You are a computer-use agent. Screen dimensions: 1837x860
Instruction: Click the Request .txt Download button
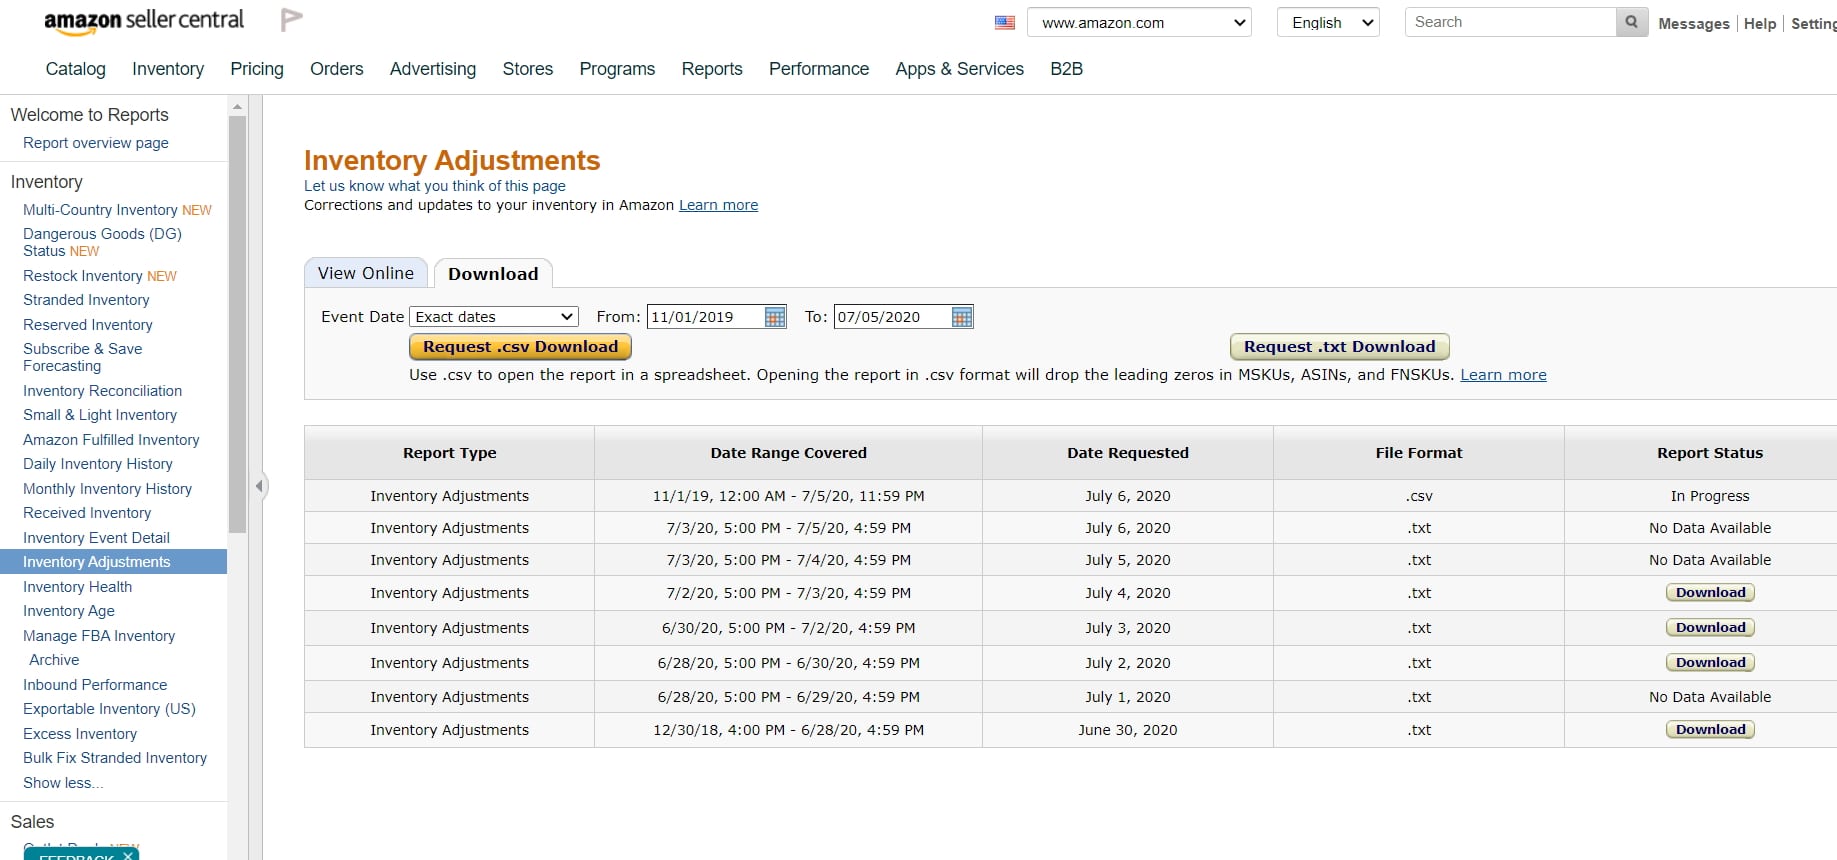coord(1338,347)
